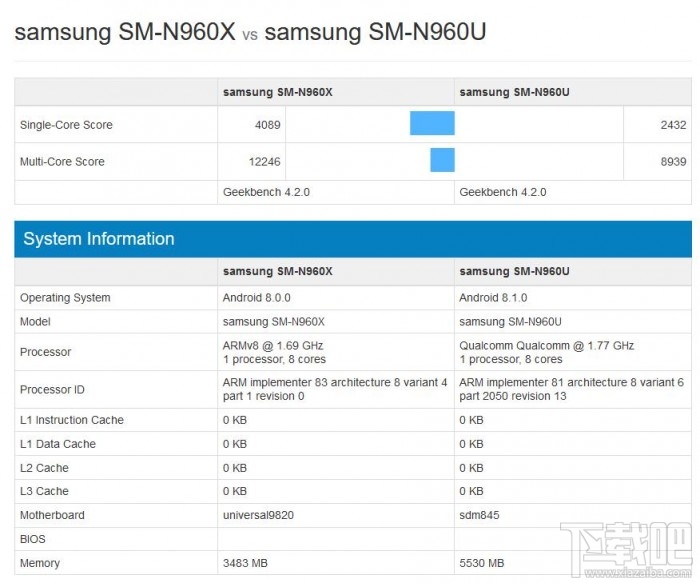Click the 'Multi-Core Score' row label
This screenshot has height=583, width=700.
pos(62,162)
